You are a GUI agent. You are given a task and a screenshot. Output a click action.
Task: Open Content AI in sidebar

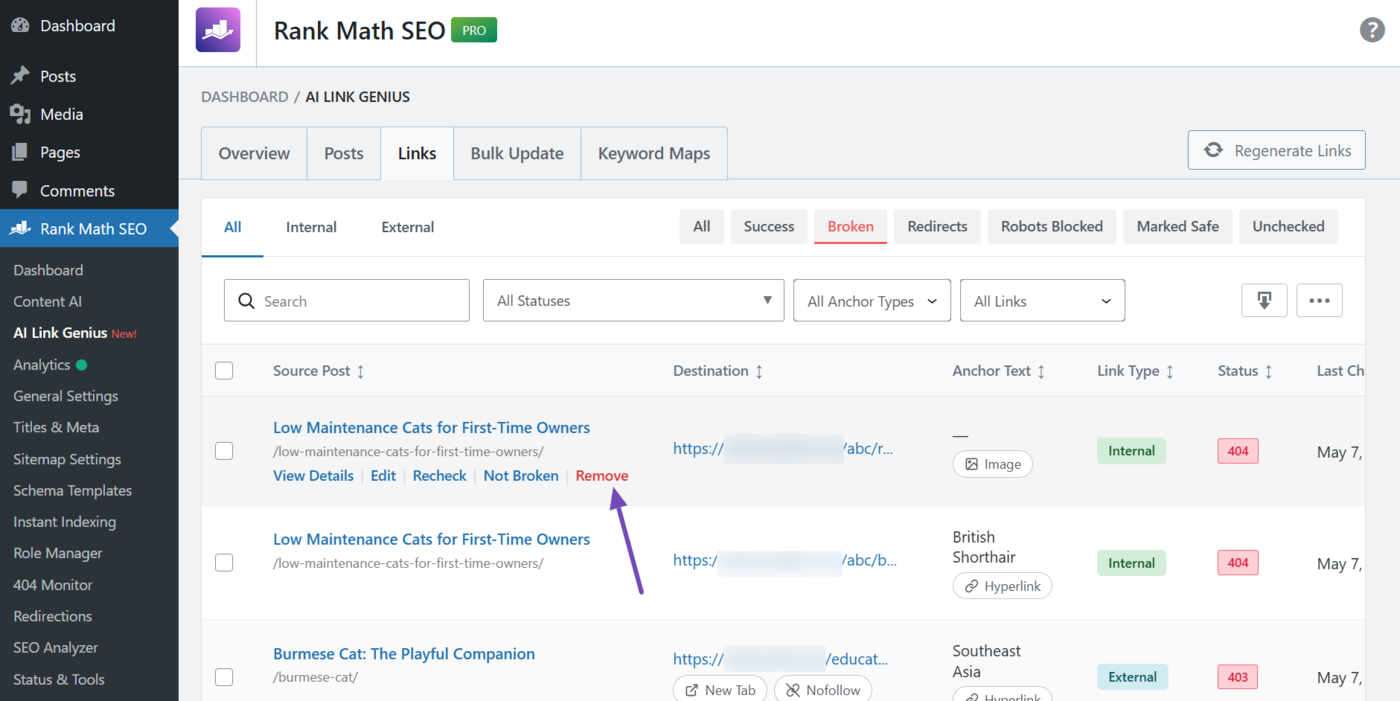click(47, 302)
